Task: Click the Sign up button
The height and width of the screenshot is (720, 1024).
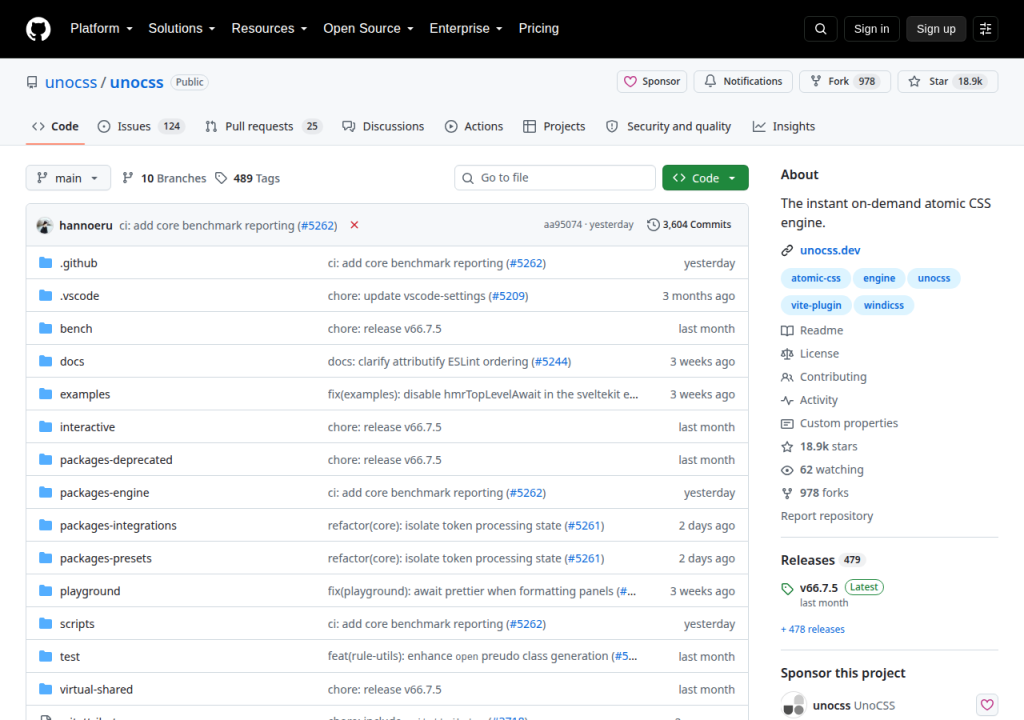Action: pos(936,29)
